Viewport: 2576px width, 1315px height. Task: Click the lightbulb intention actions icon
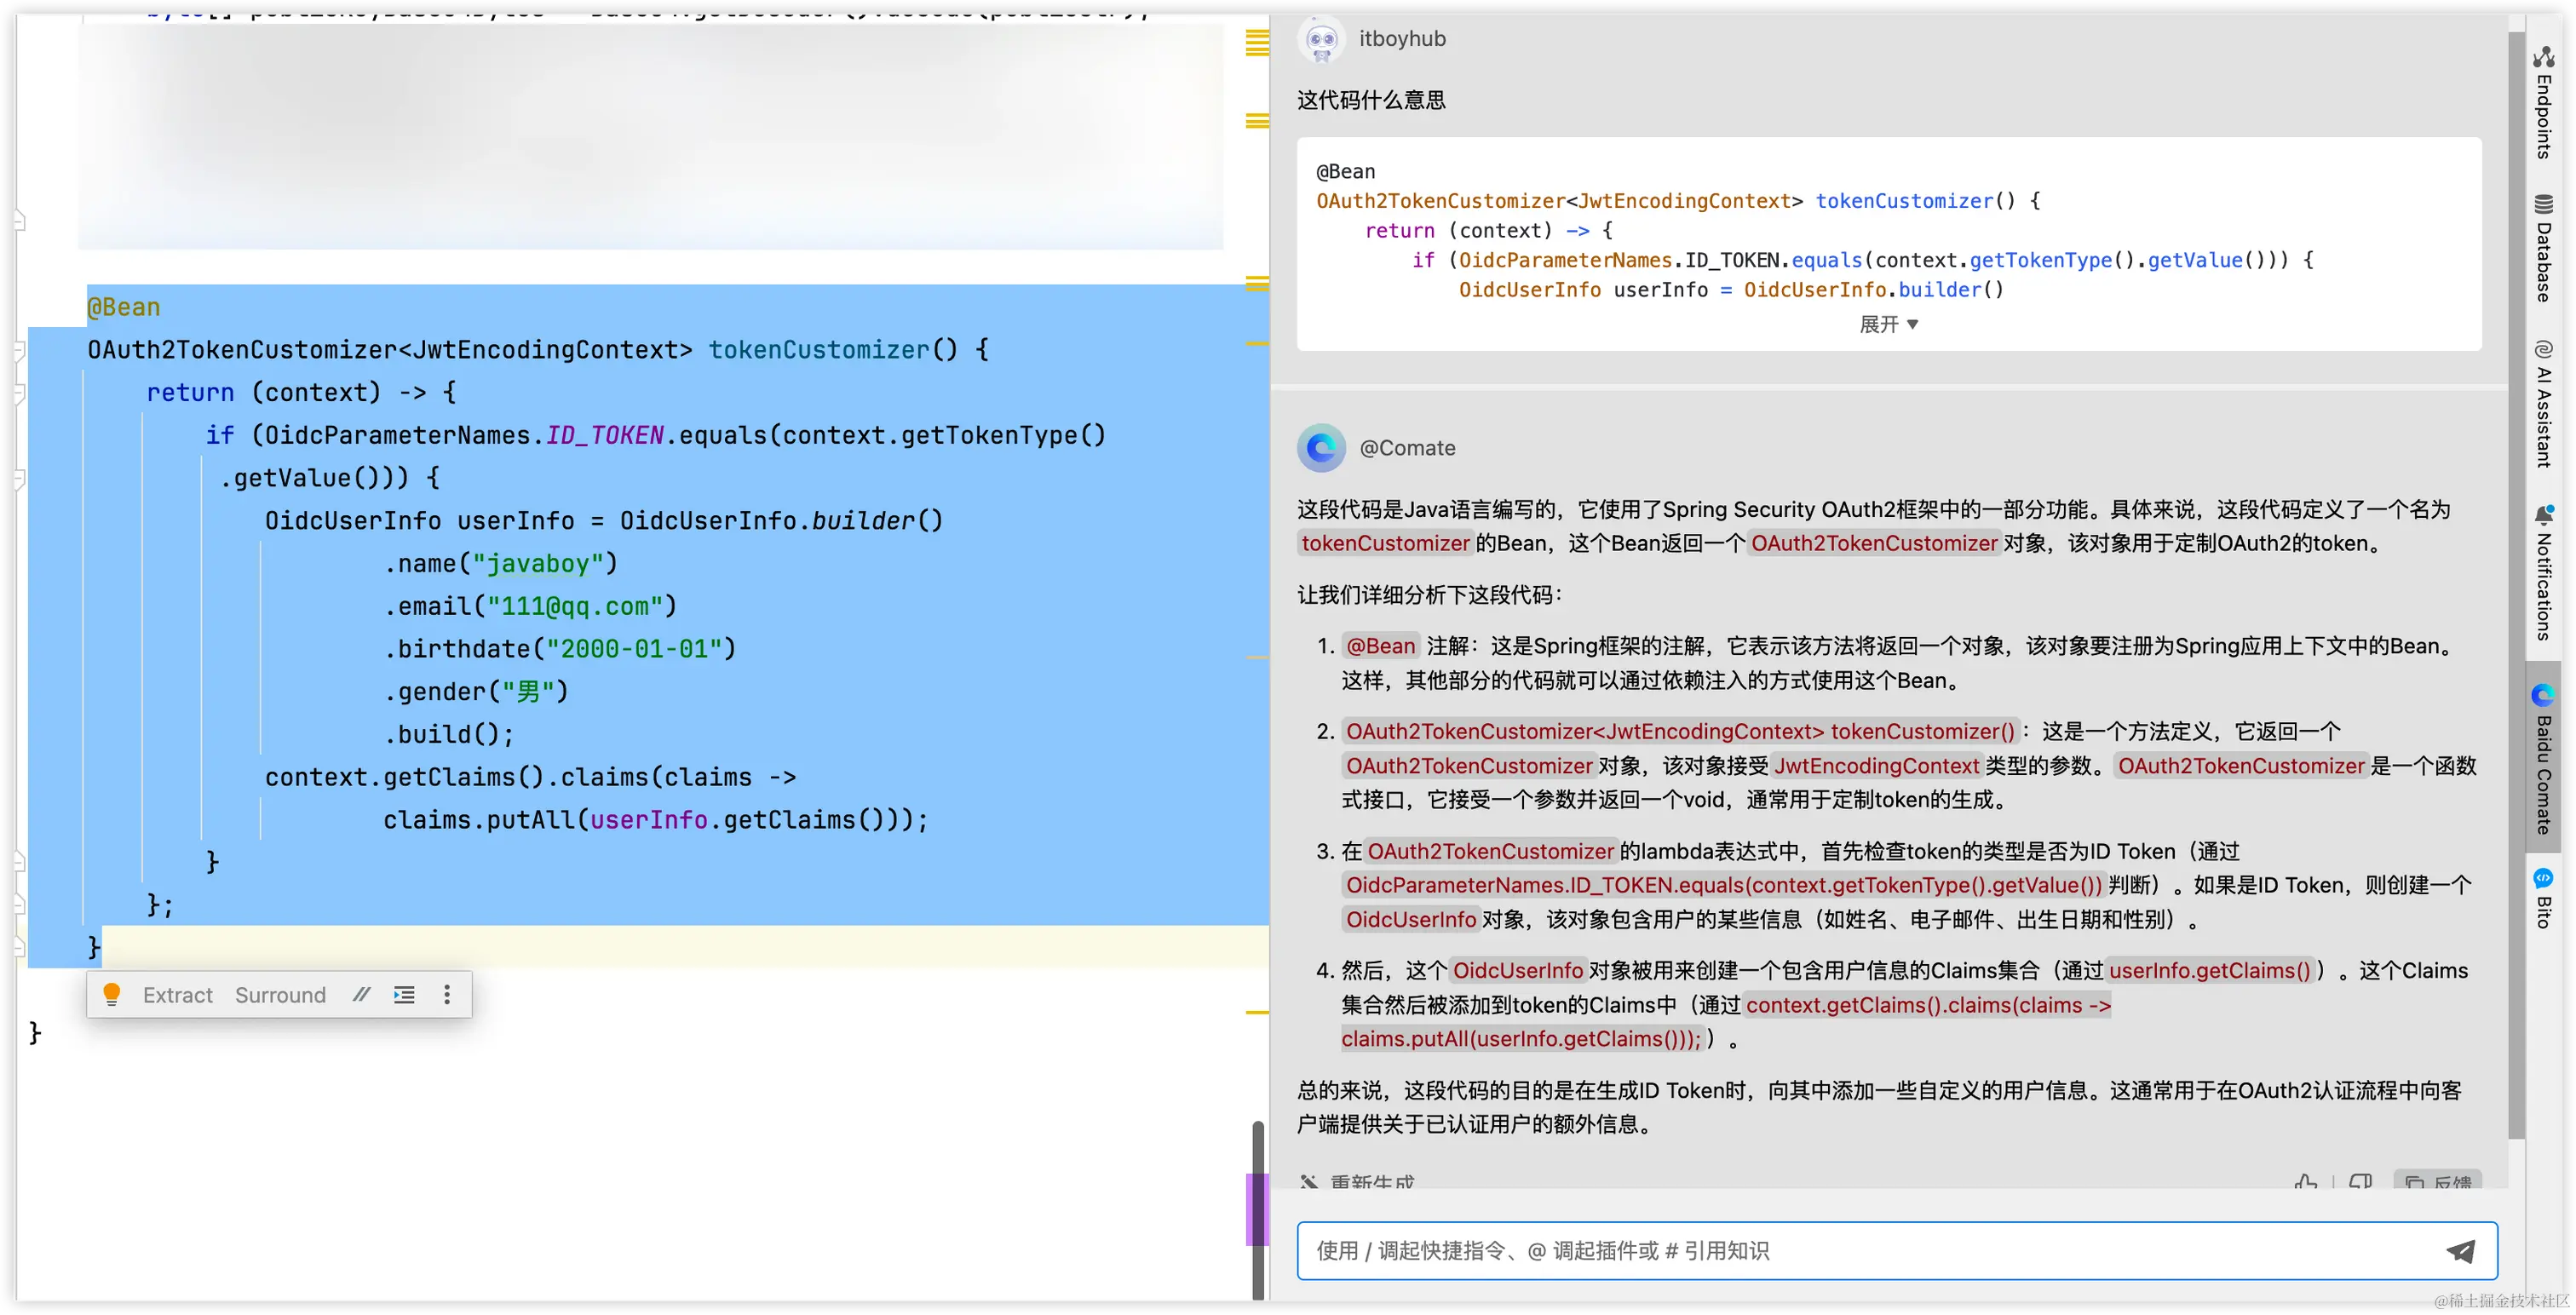[112, 994]
